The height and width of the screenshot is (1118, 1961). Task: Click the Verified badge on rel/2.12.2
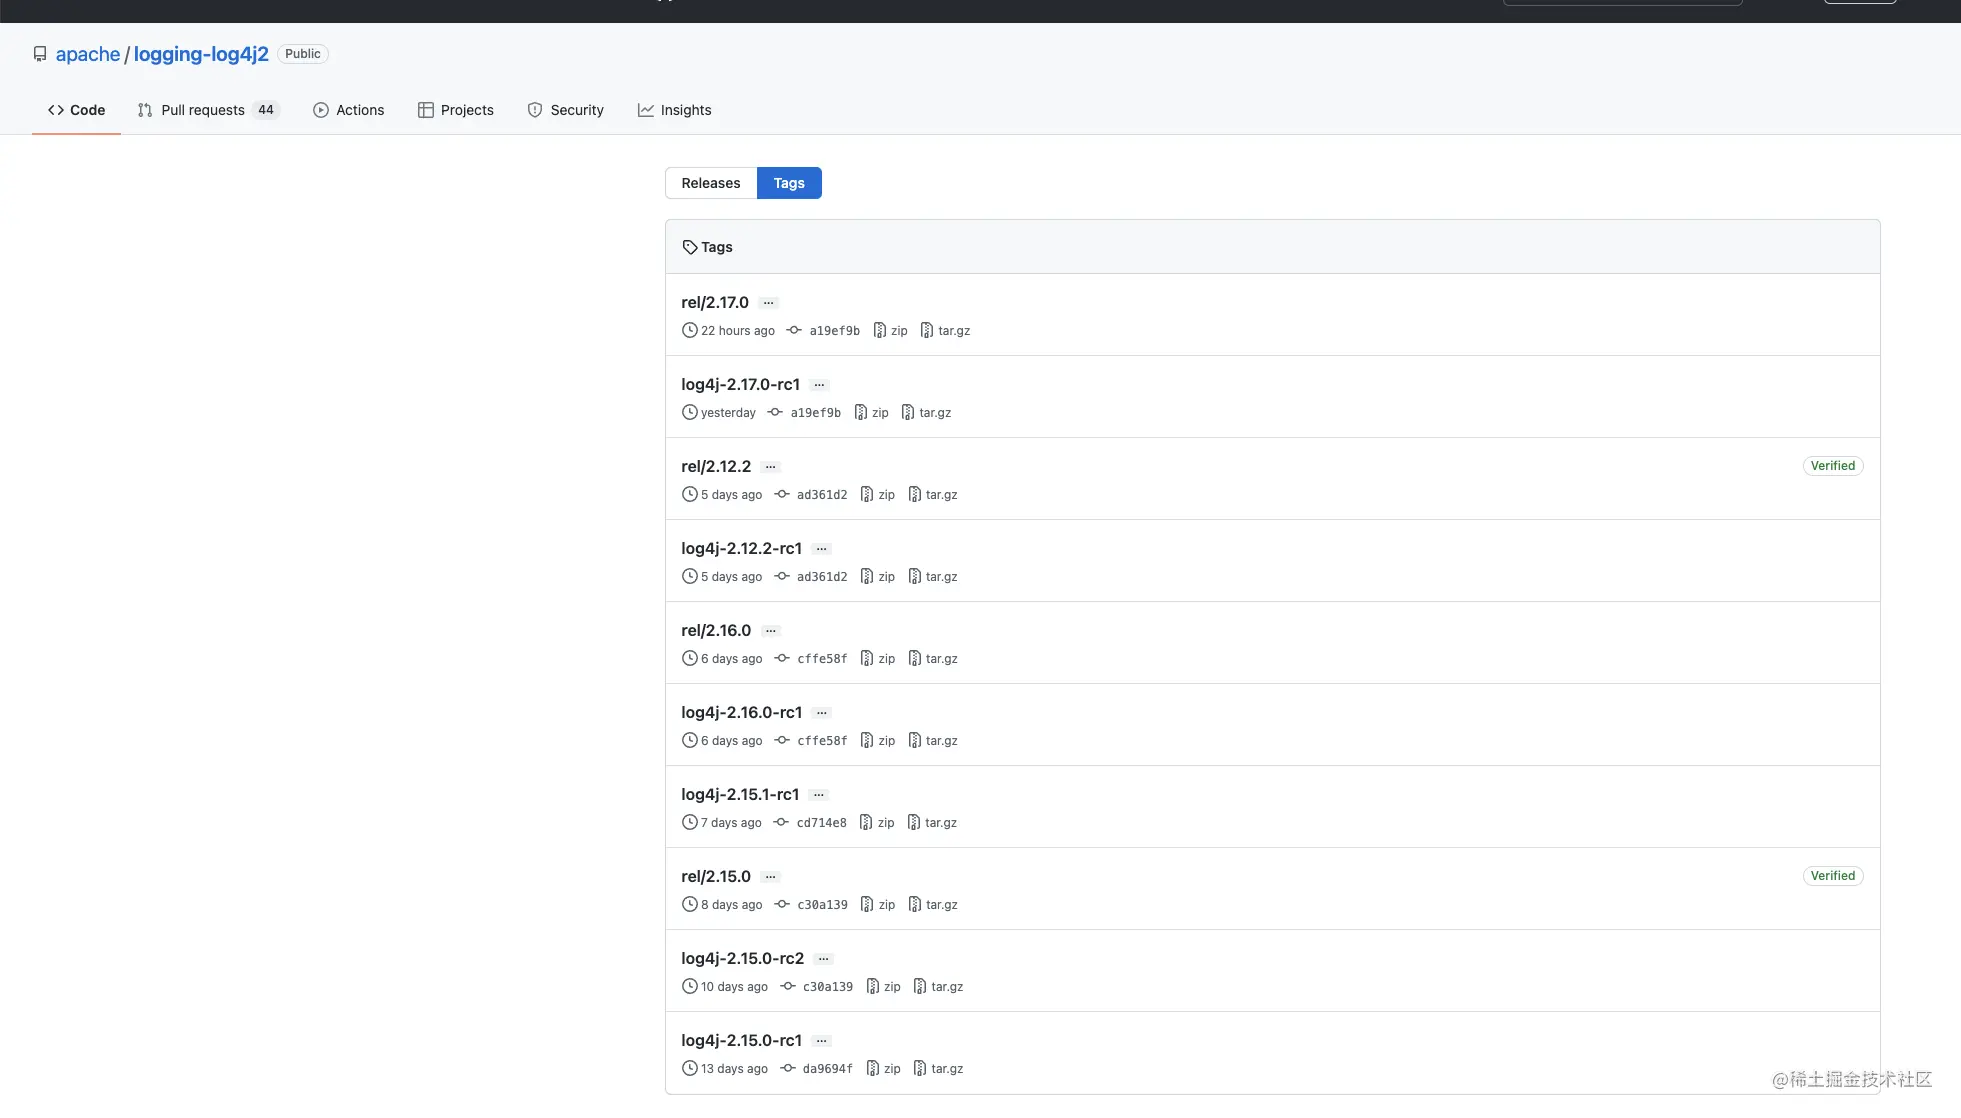click(1833, 466)
